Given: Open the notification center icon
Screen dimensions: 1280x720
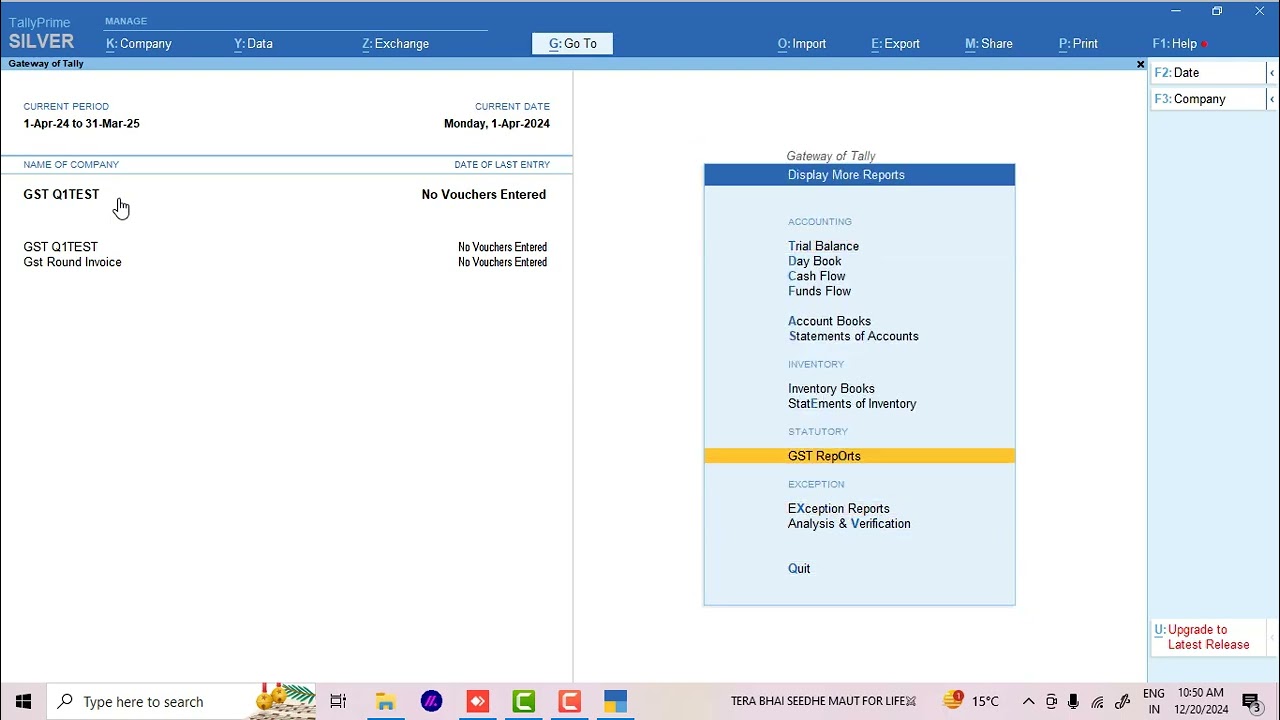Looking at the screenshot, I should [x=1251, y=701].
